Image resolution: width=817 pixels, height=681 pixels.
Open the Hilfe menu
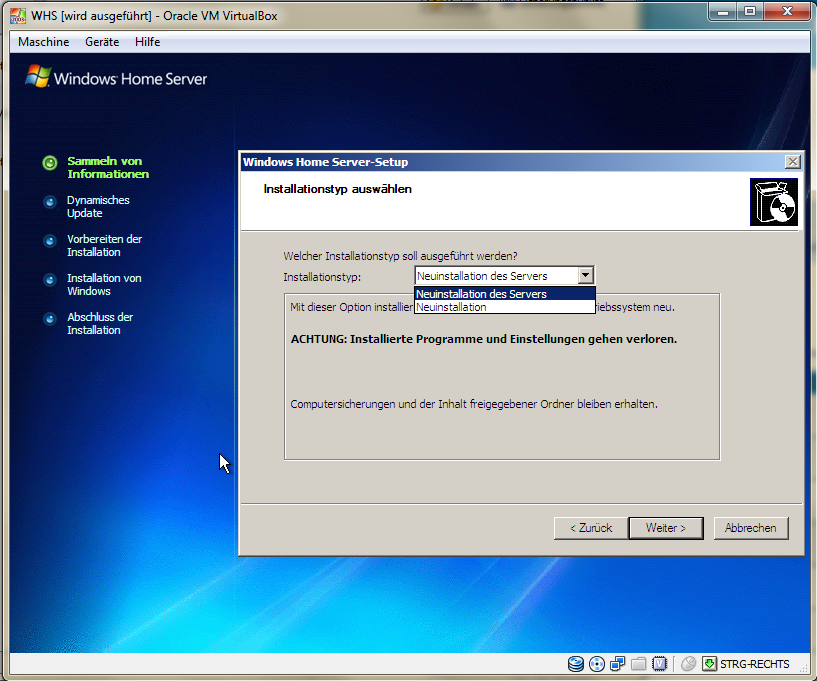click(147, 42)
